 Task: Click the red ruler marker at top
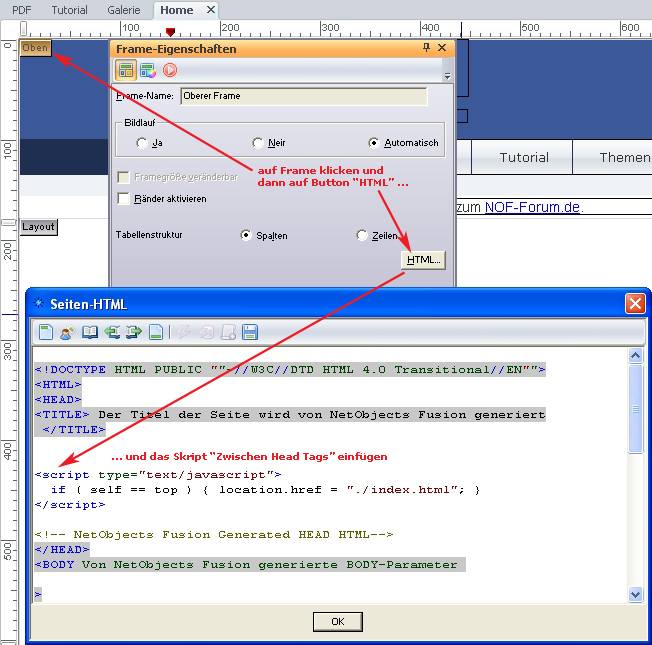pyautogui.click(x=170, y=32)
